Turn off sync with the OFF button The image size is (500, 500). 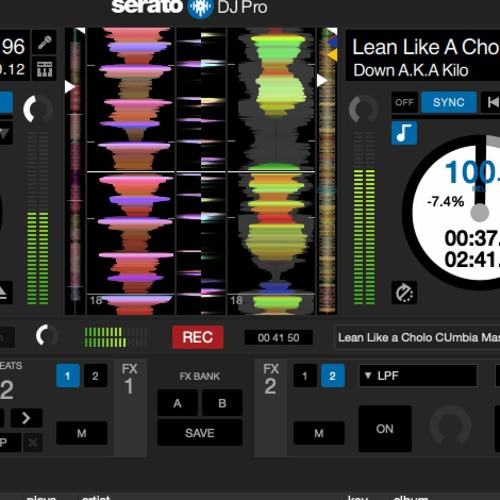[x=405, y=102]
